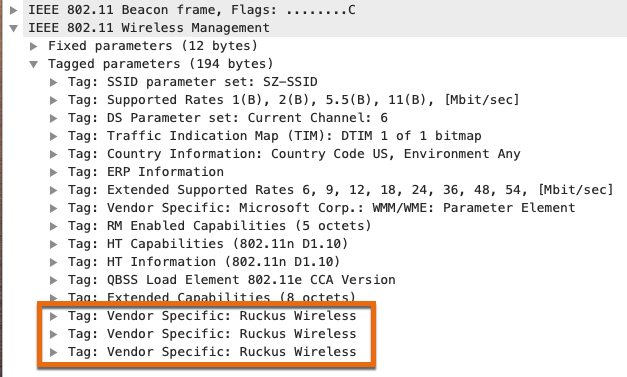Expand the DS Parameter set tag arrow

[x=53, y=118]
